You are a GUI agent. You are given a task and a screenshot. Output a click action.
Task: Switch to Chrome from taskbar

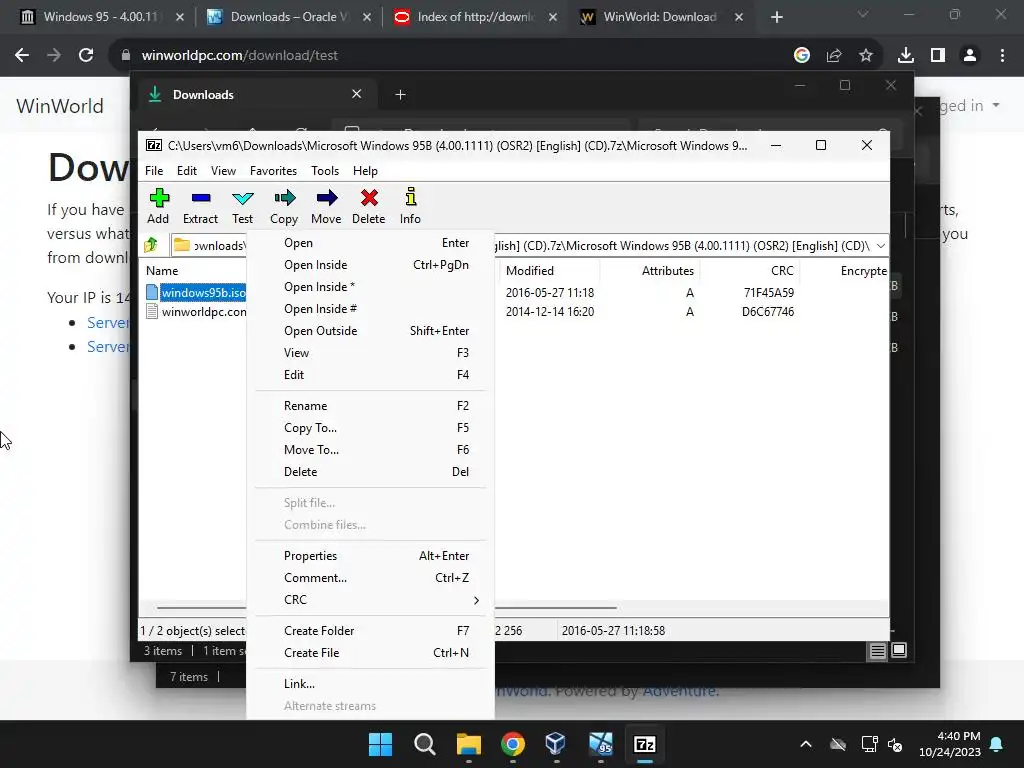click(513, 744)
